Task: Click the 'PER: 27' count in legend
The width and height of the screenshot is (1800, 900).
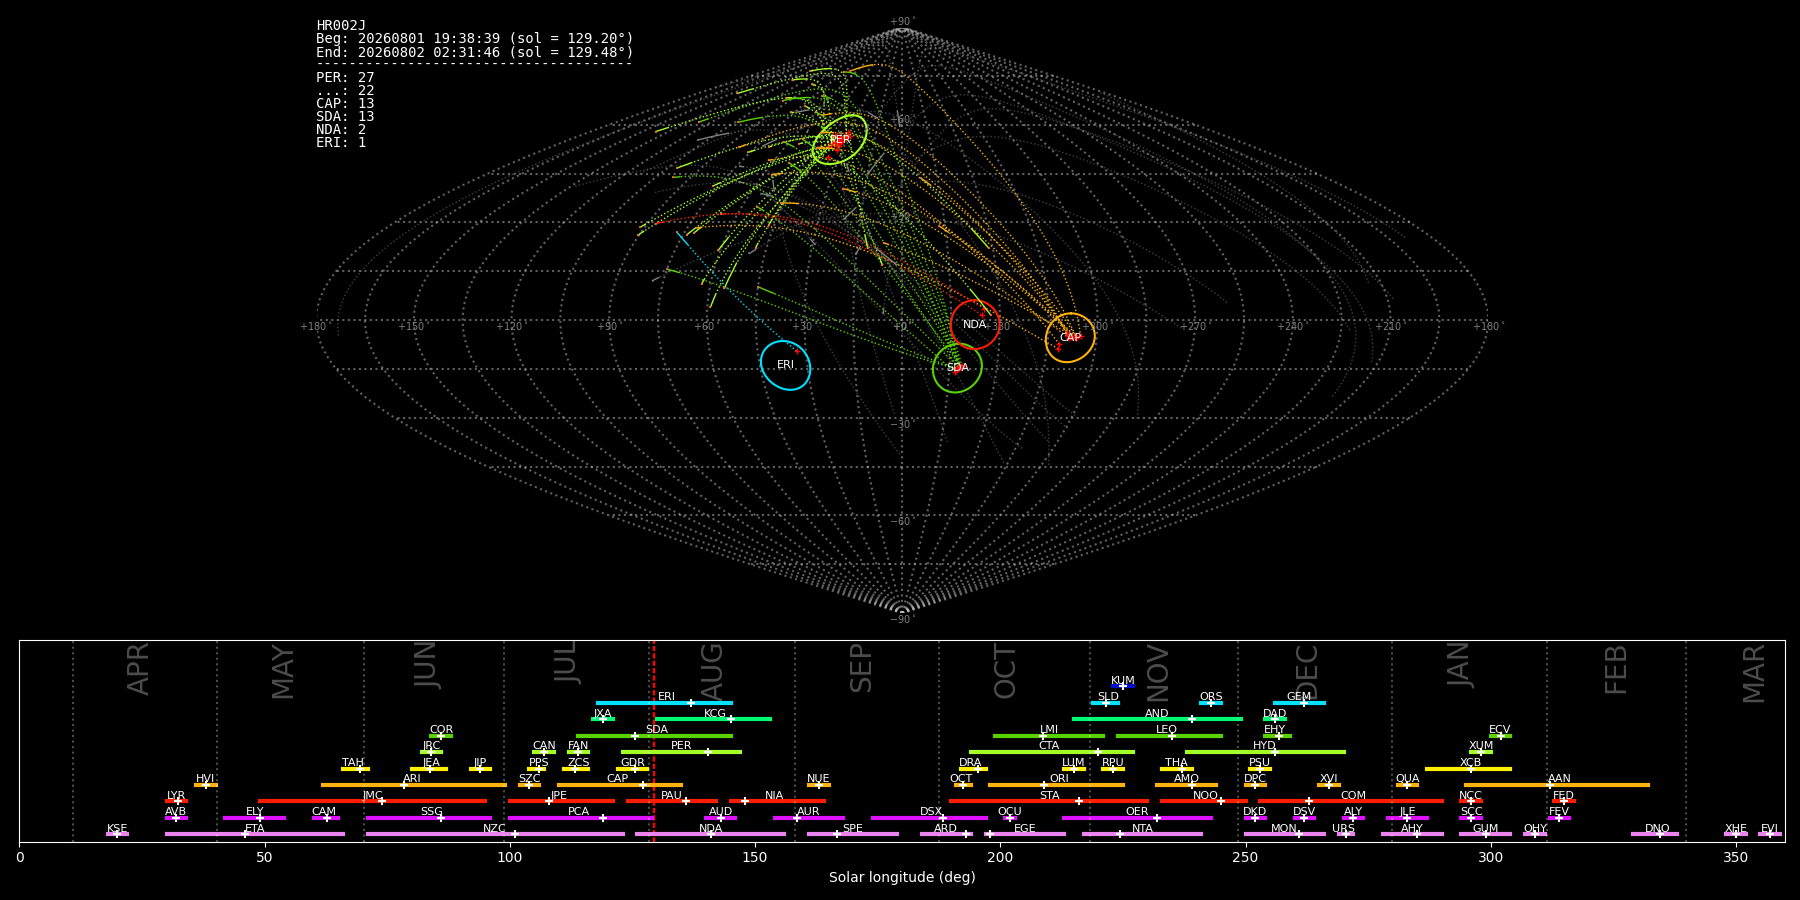Action: 345,77
